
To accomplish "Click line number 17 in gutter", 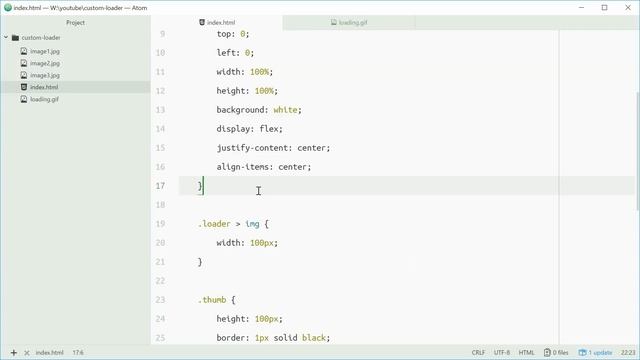I will (x=160, y=186).
